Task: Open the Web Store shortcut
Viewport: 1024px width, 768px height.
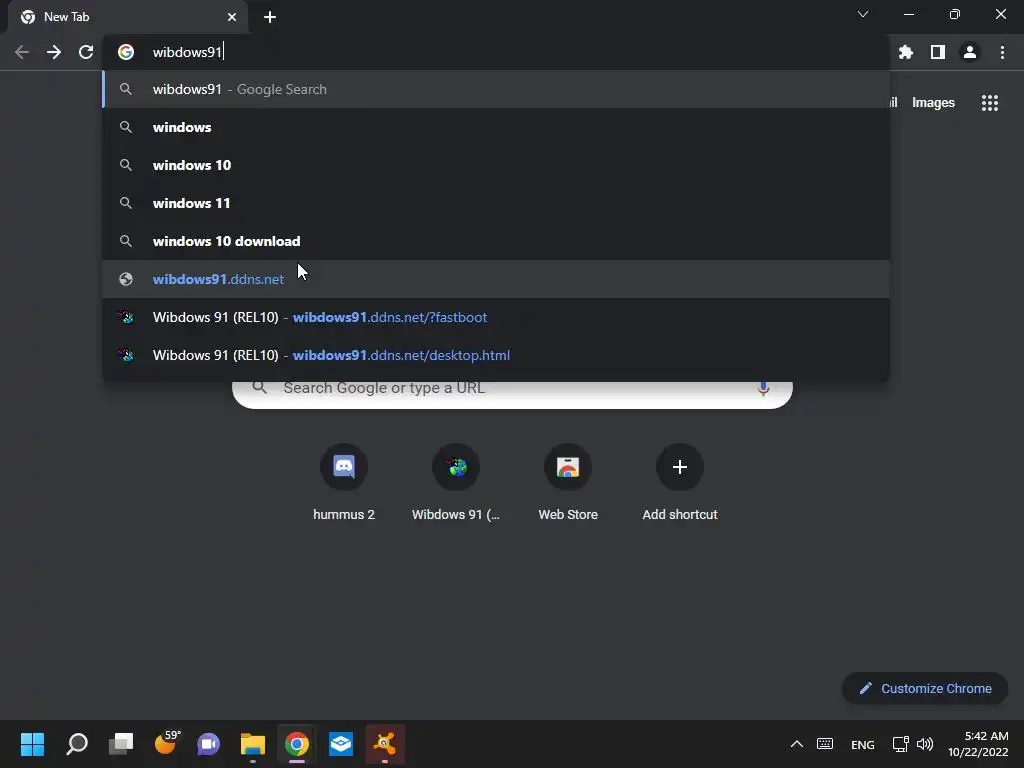Action: [568, 482]
